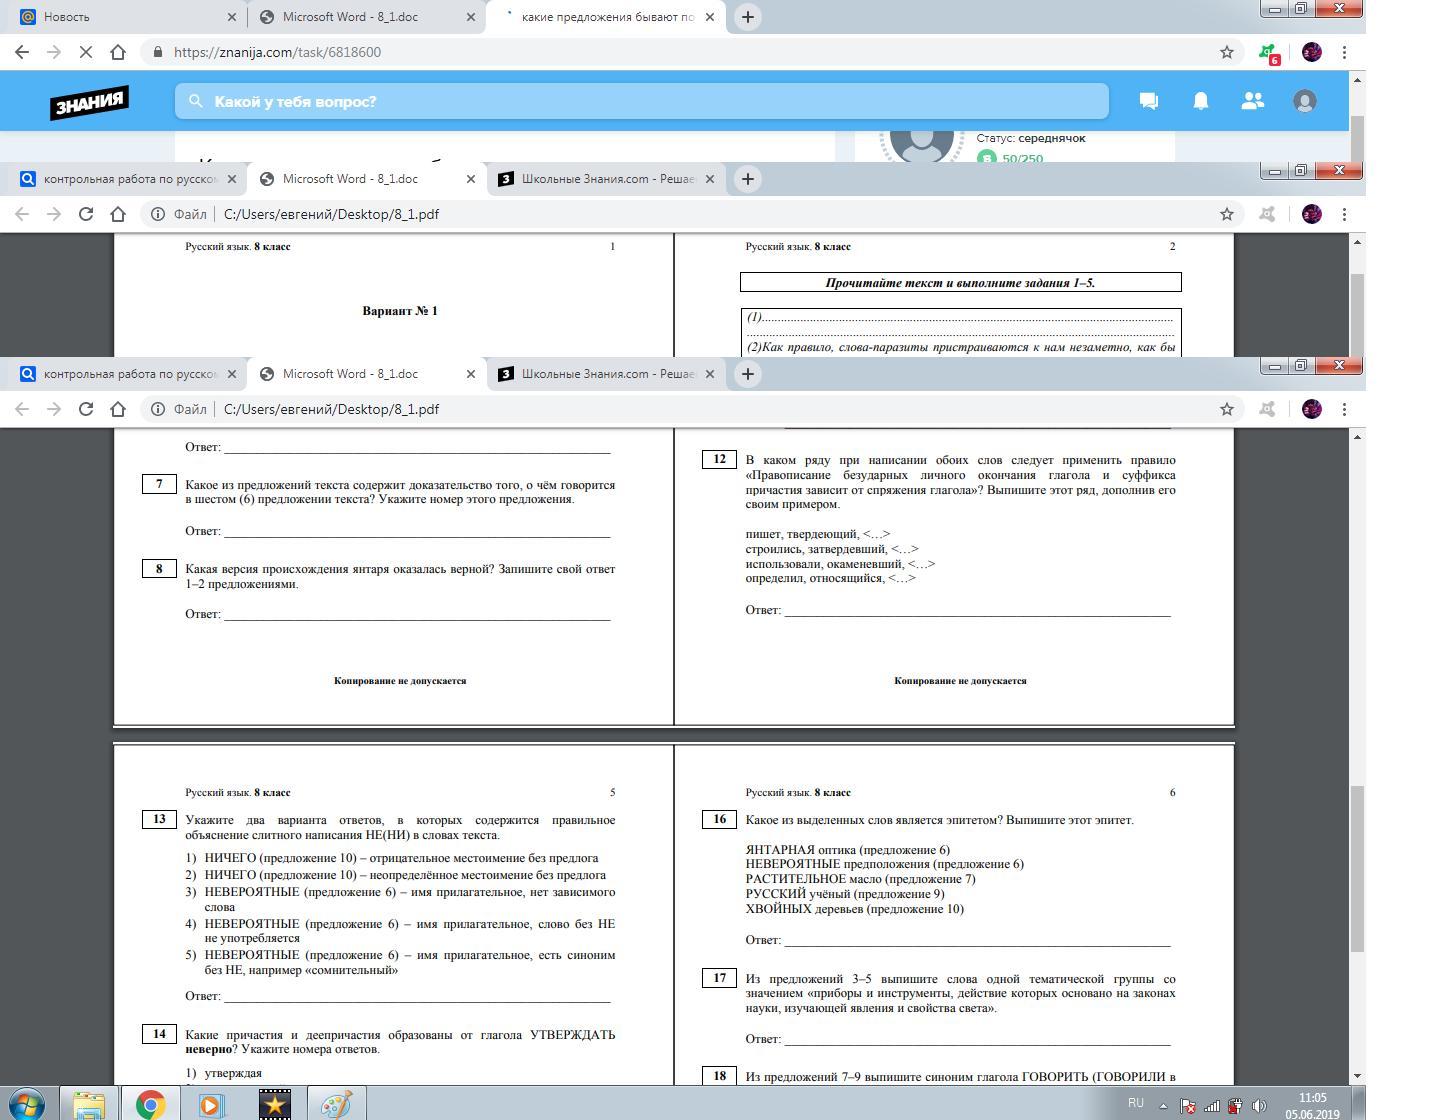Viewport: 1430px width, 1120px height.
Task: Click the "Вариант № 1" heading
Action: (x=400, y=311)
